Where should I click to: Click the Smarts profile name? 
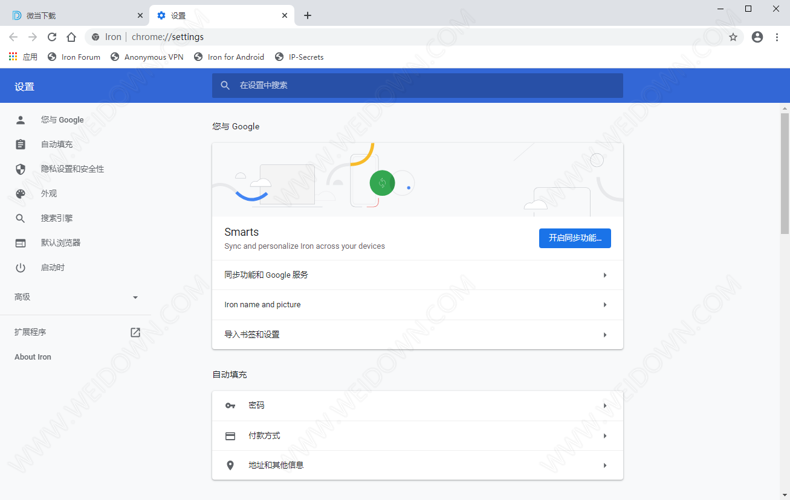click(241, 232)
